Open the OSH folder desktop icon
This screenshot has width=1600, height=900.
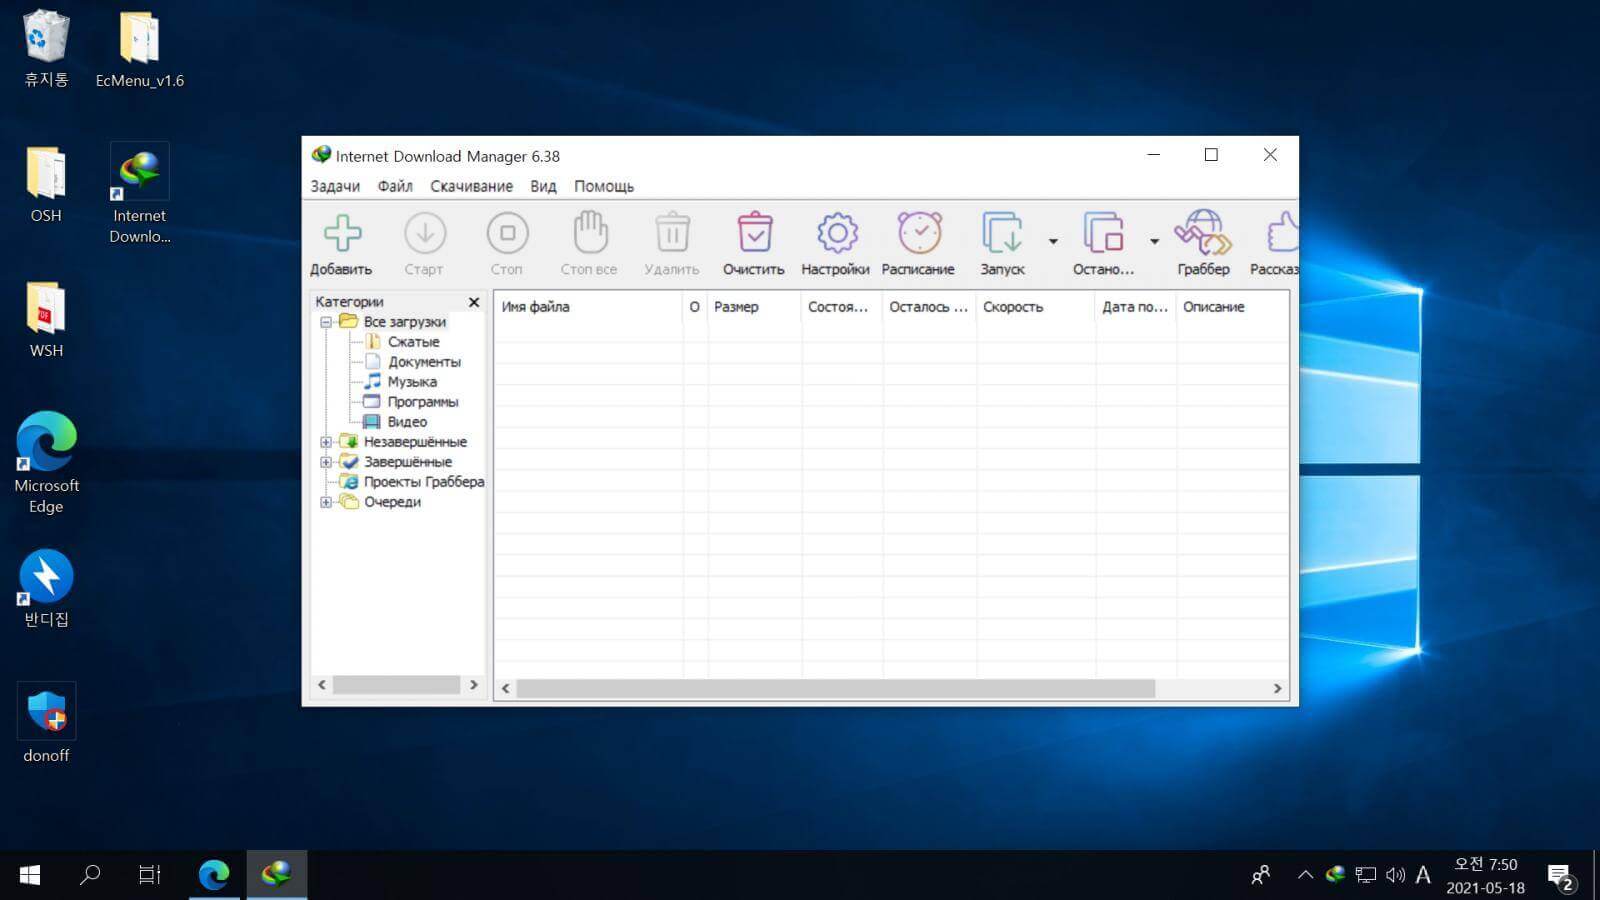pyautogui.click(x=46, y=184)
